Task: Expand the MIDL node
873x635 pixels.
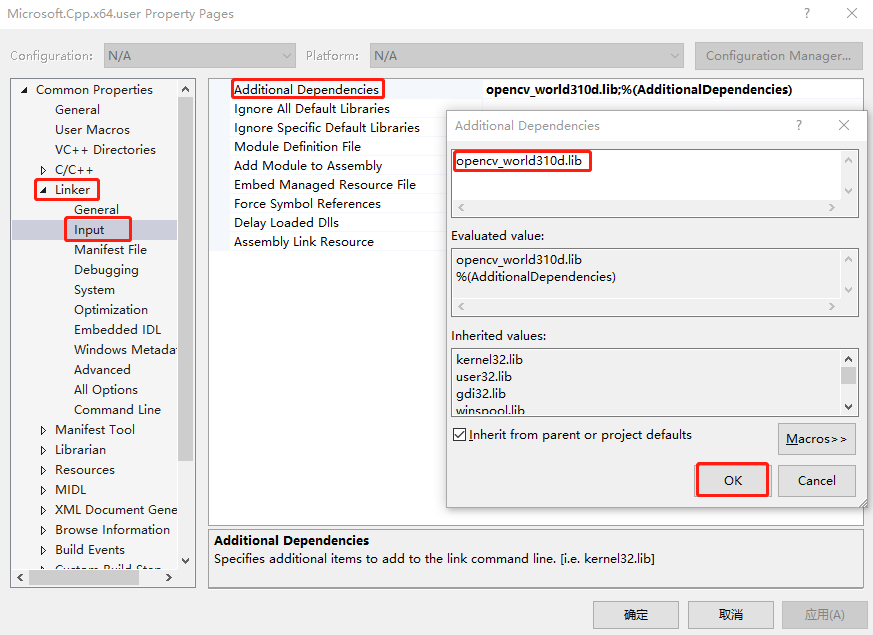Action: pos(43,490)
